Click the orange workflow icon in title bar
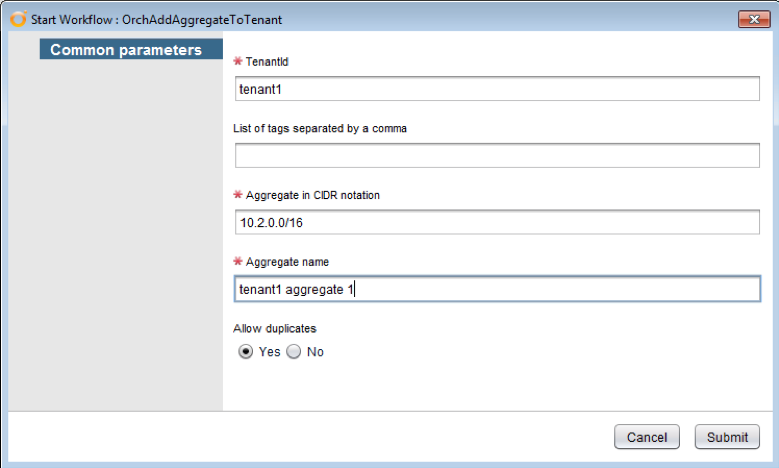This screenshot has width=779, height=468. click(18, 19)
